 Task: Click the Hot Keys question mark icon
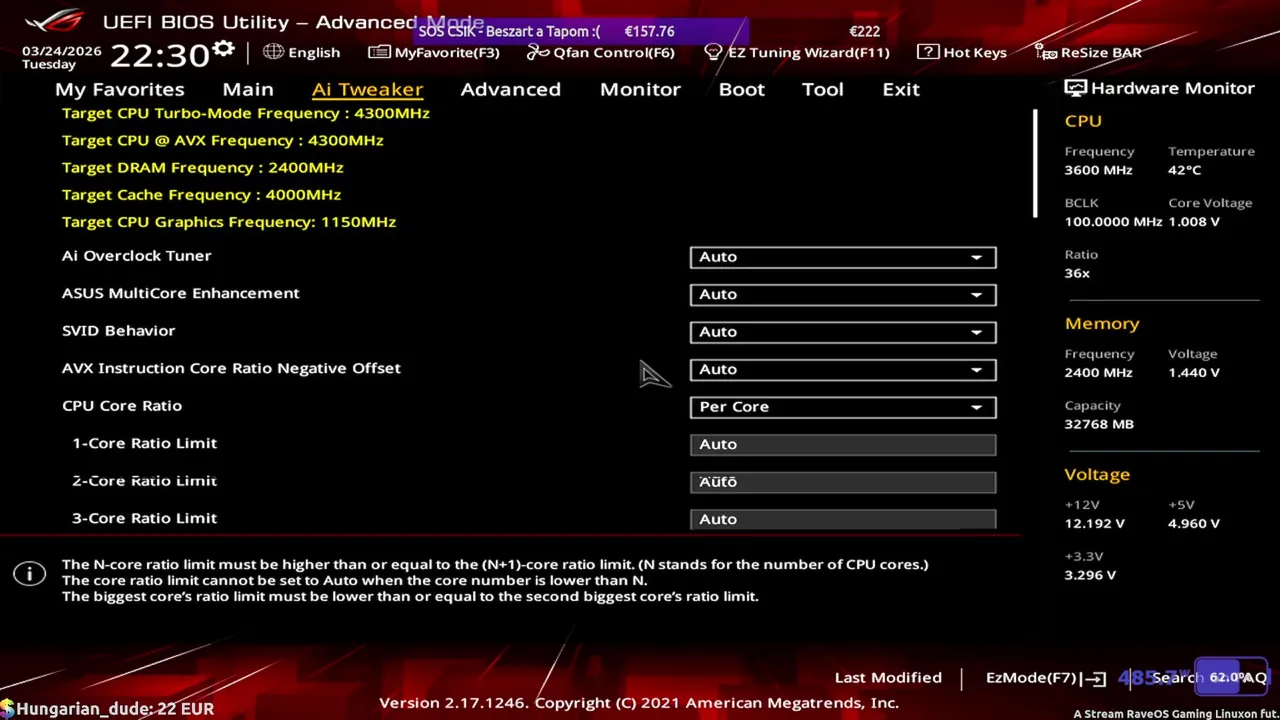click(927, 52)
